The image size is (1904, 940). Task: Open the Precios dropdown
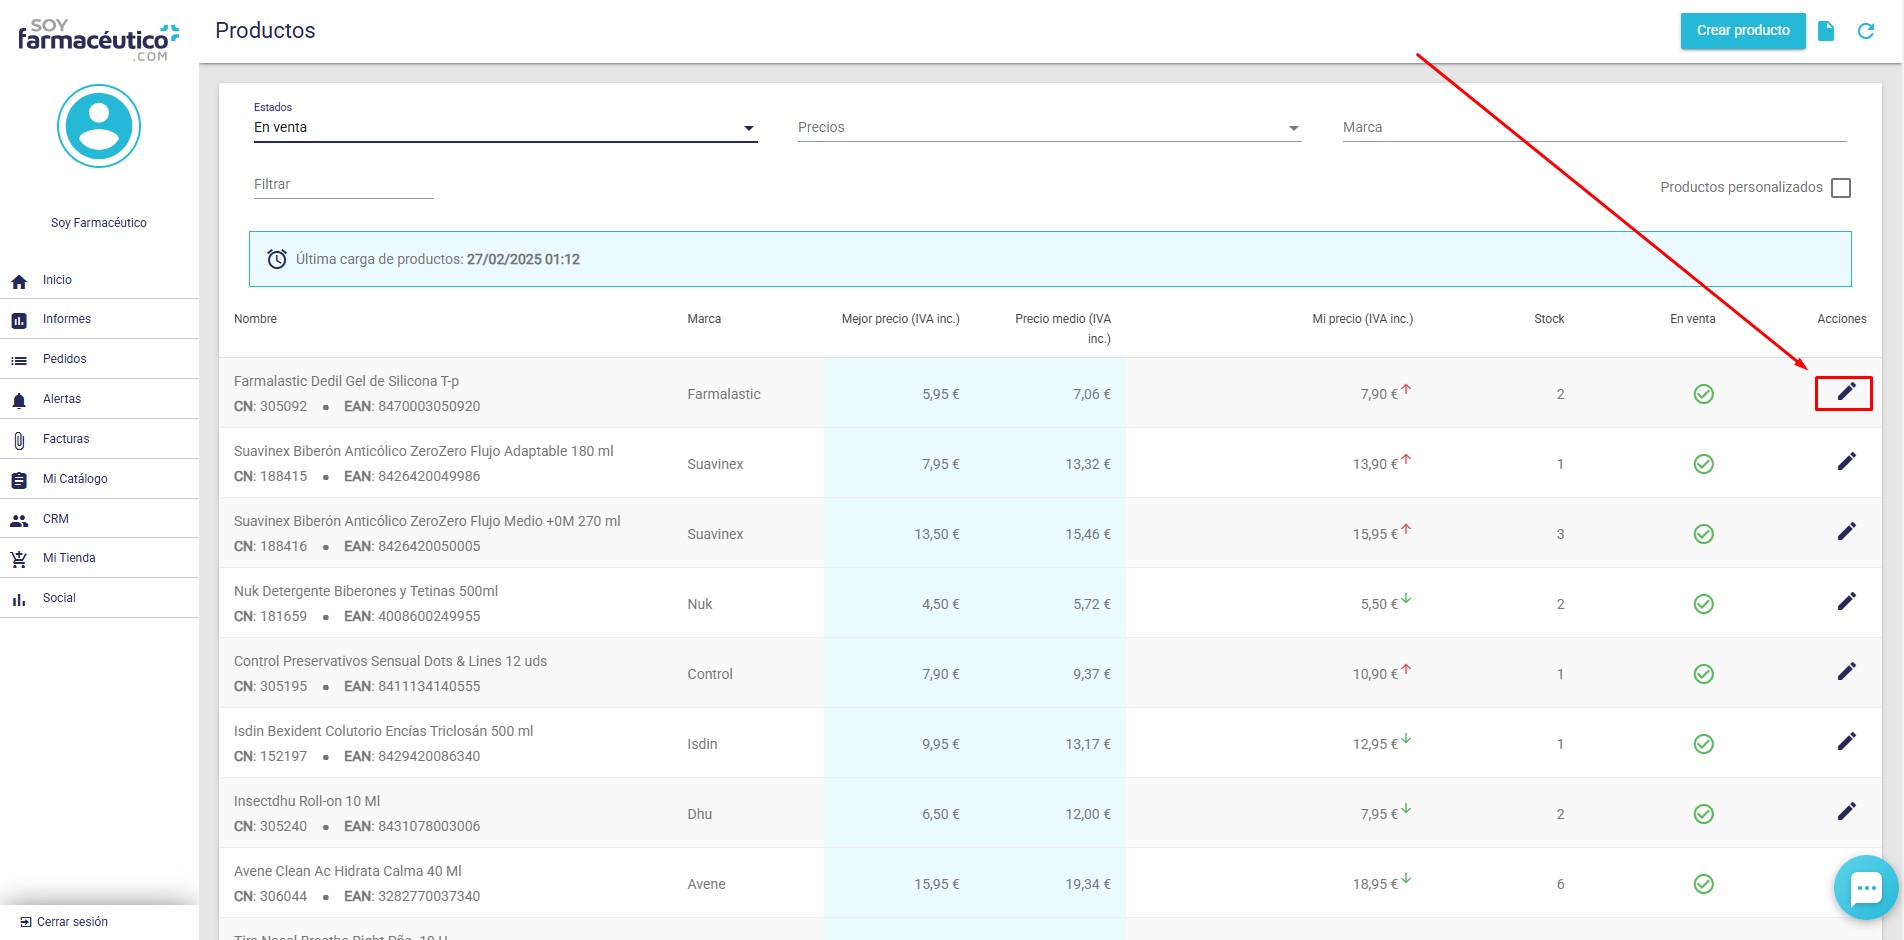click(1049, 127)
